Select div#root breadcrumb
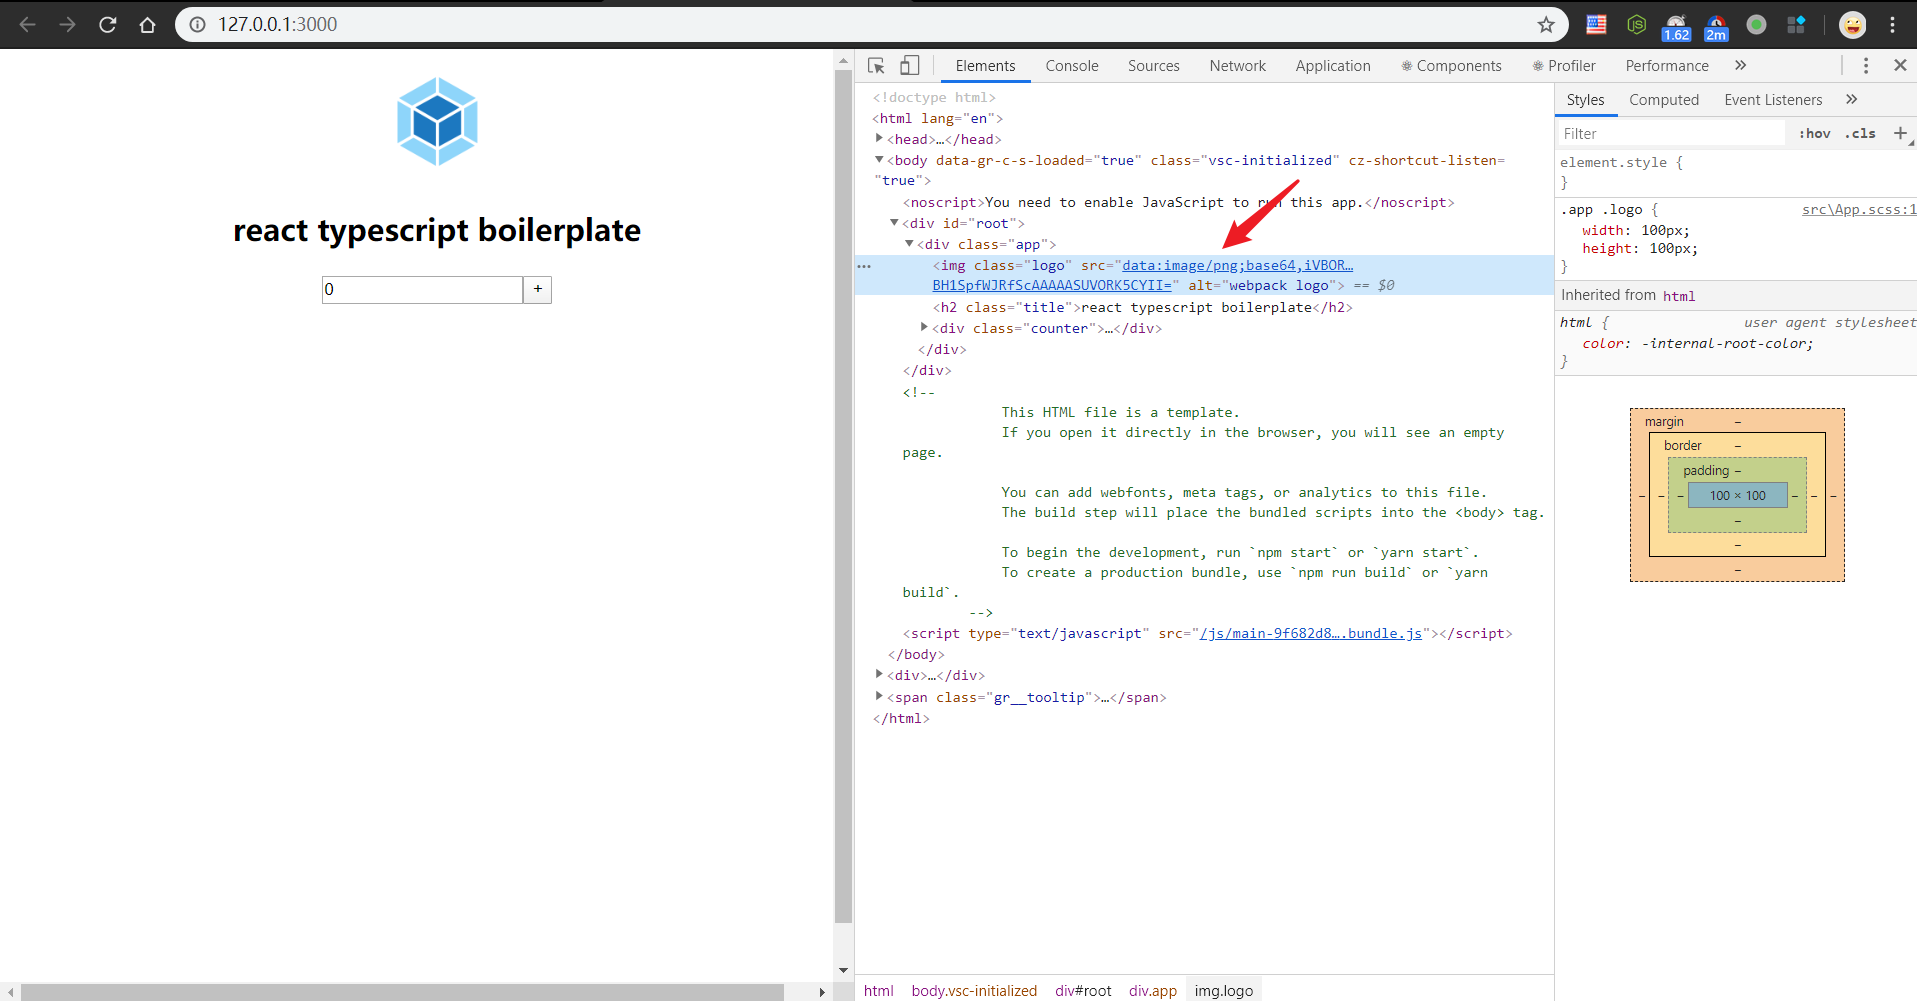 [x=1083, y=990]
